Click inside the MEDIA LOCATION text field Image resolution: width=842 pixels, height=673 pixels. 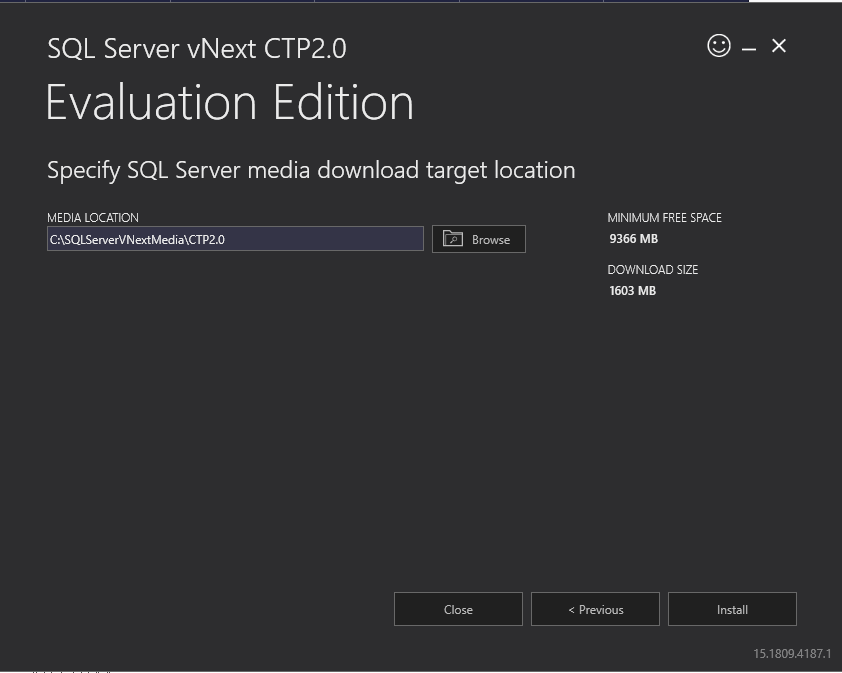(x=234, y=238)
